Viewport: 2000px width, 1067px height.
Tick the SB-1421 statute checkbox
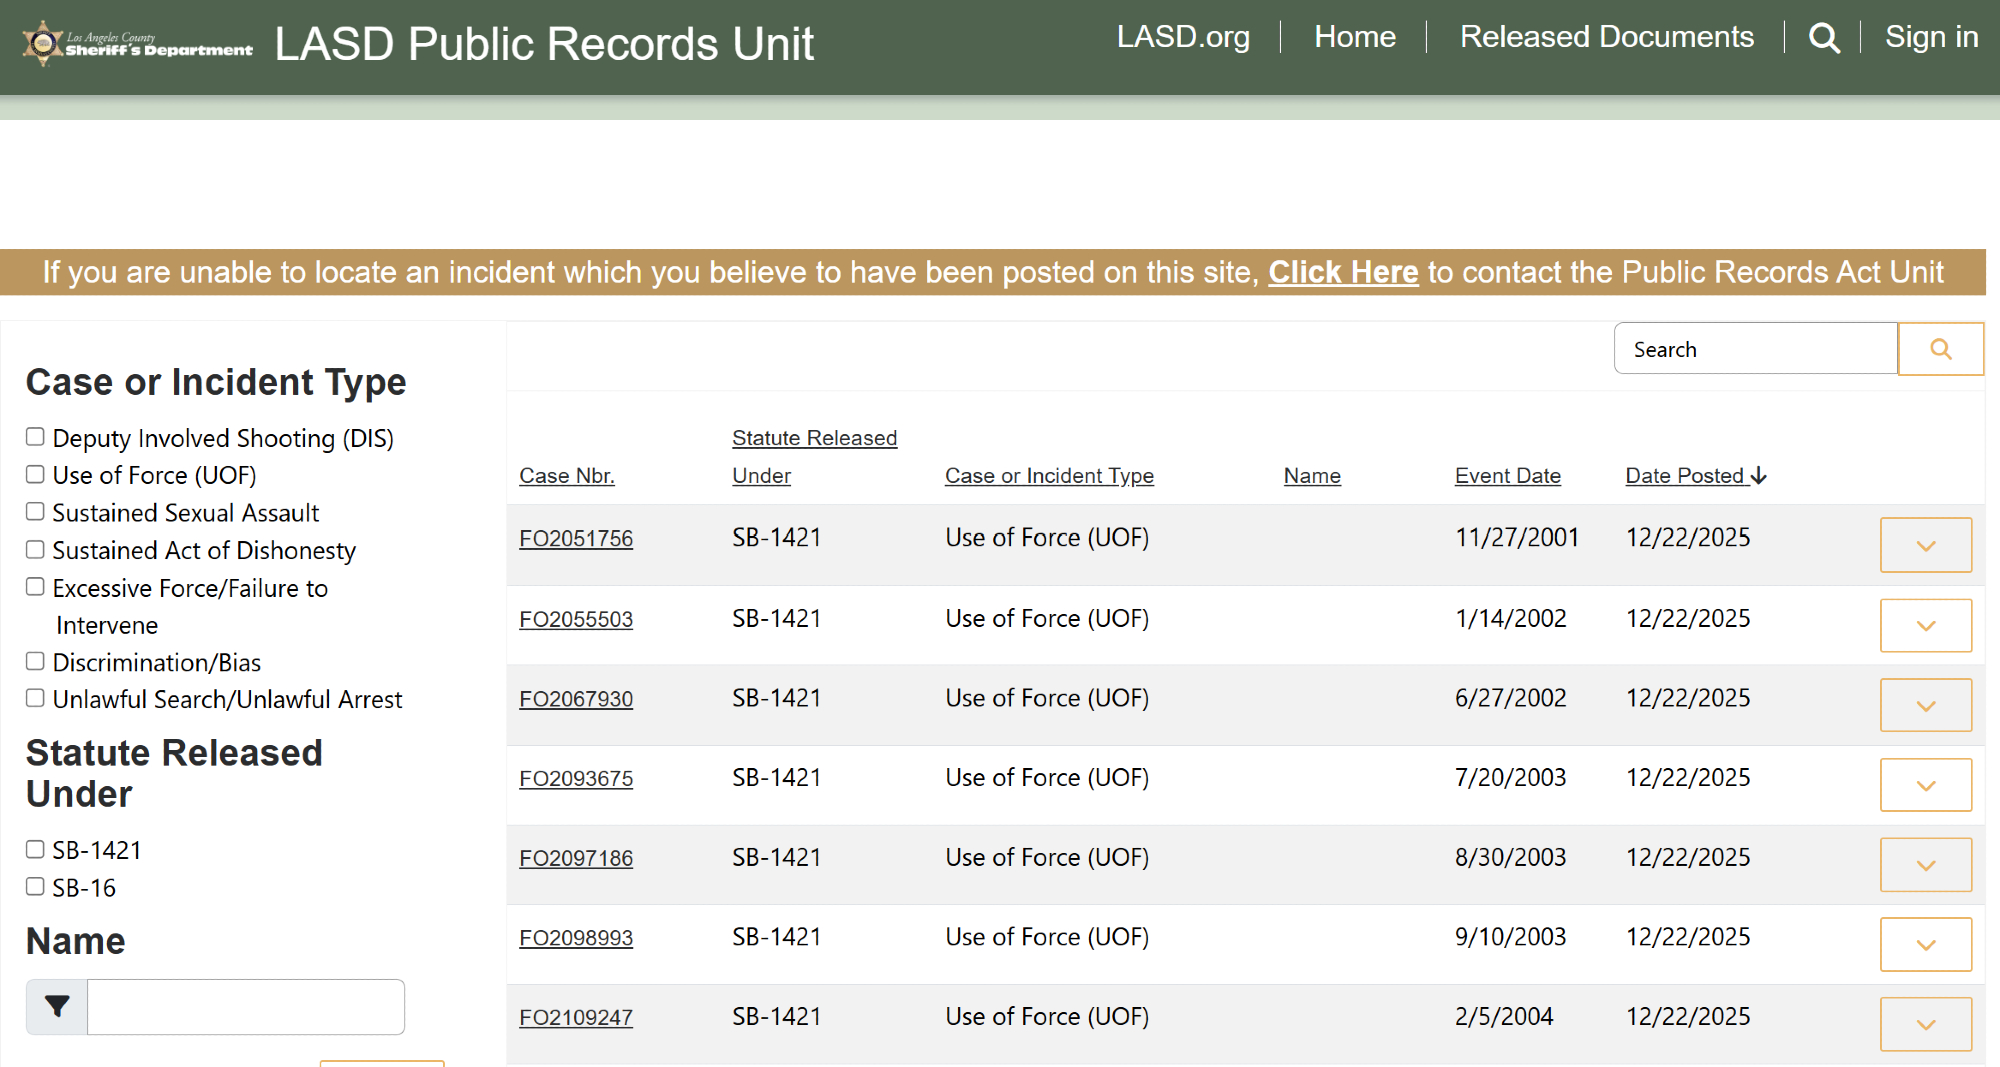[35, 849]
